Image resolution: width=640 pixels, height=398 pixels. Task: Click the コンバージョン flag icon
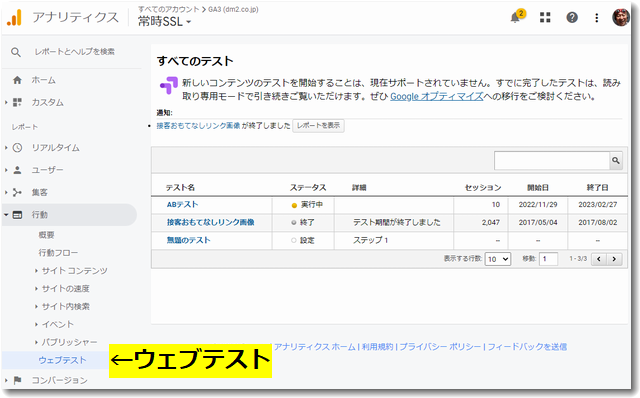[17, 380]
